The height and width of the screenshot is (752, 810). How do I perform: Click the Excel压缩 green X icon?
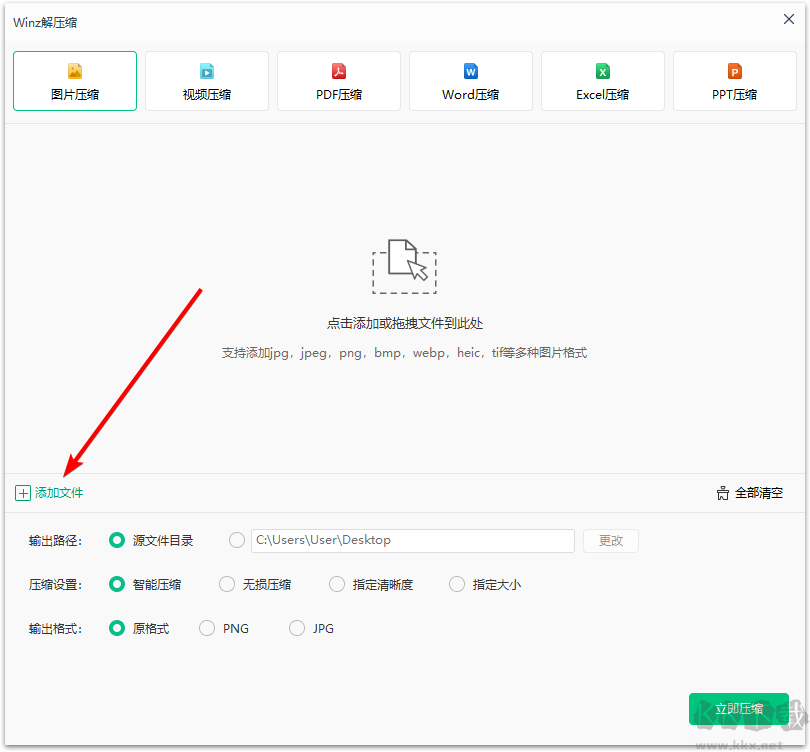pos(603,70)
